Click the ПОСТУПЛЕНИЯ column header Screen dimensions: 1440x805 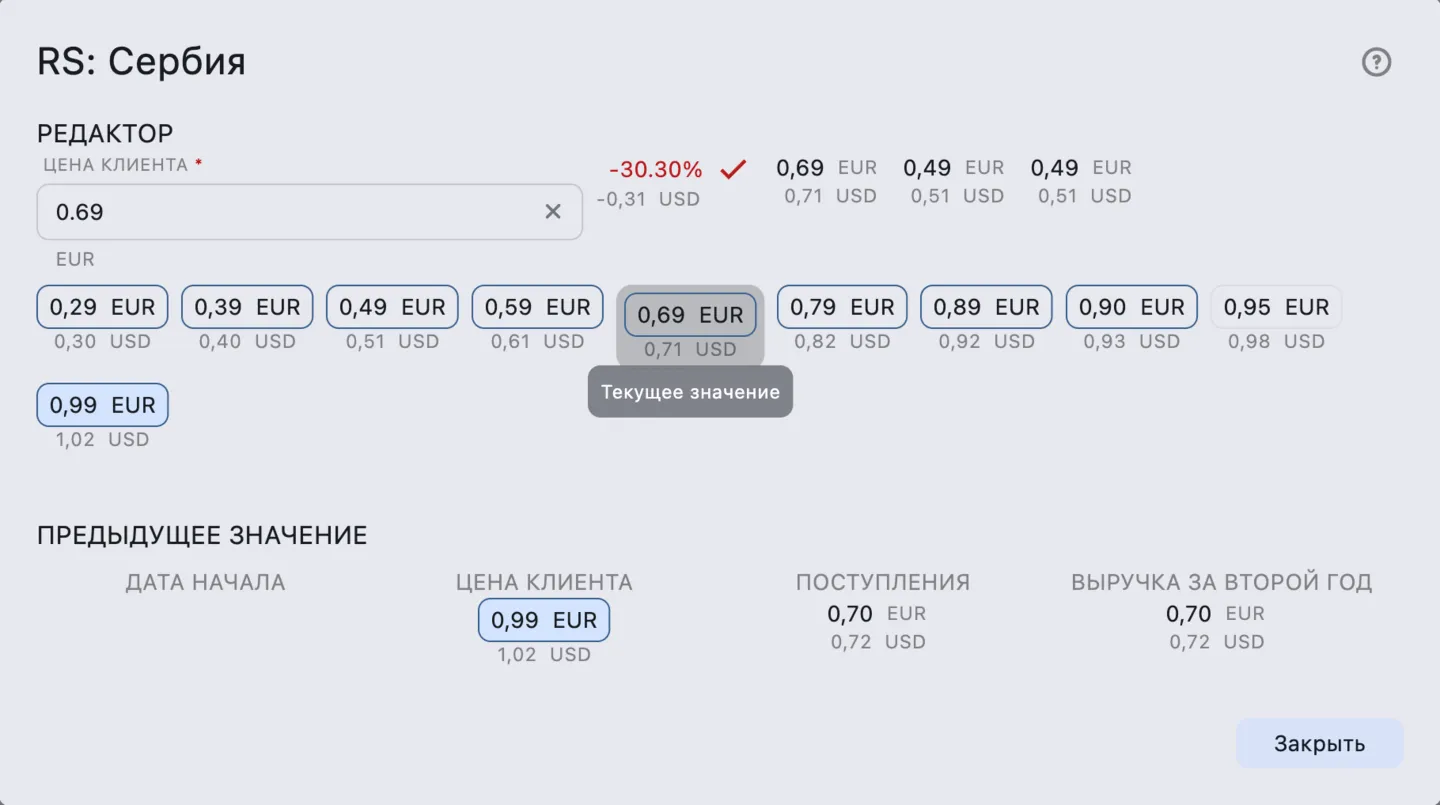click(x=882, y=582)
